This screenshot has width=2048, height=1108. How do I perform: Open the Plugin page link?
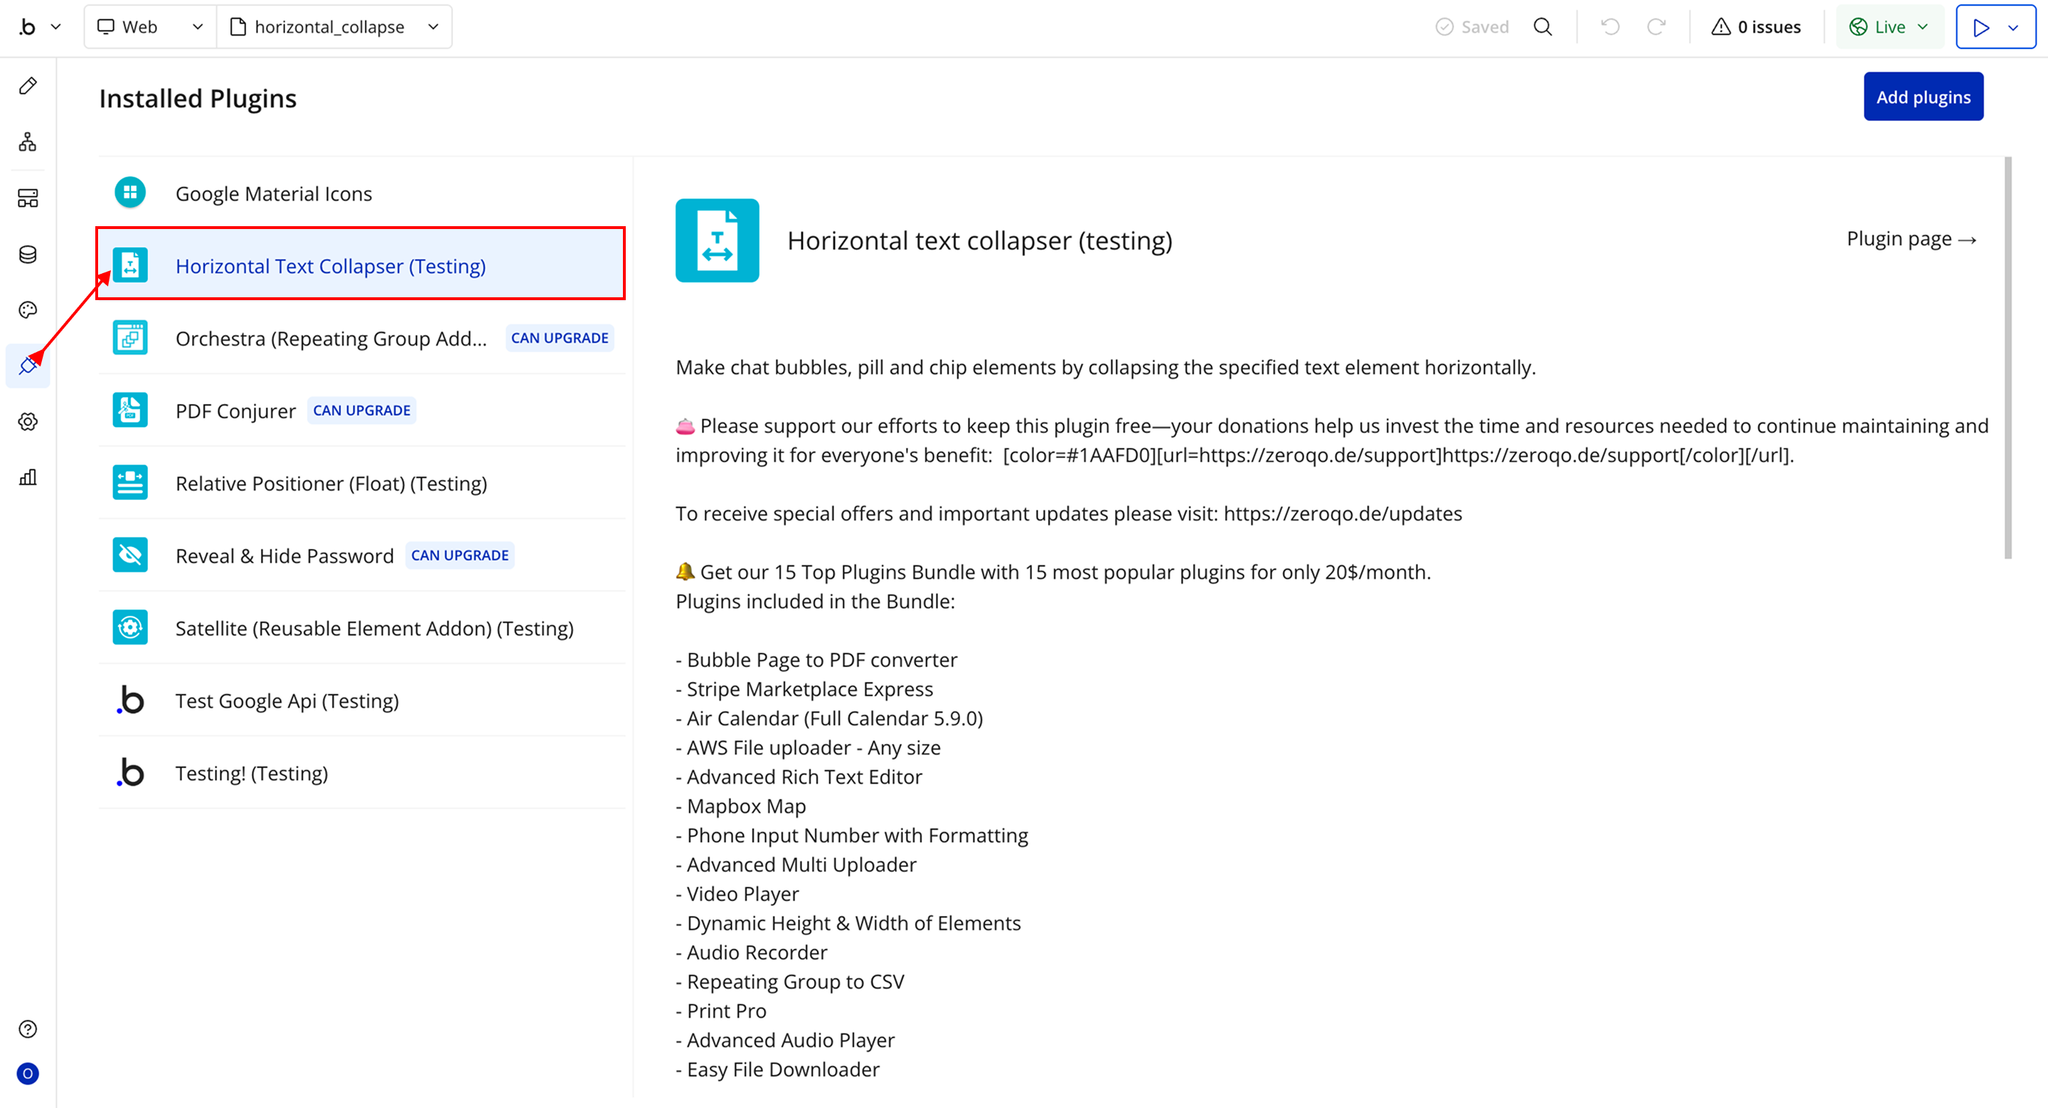1910,239
